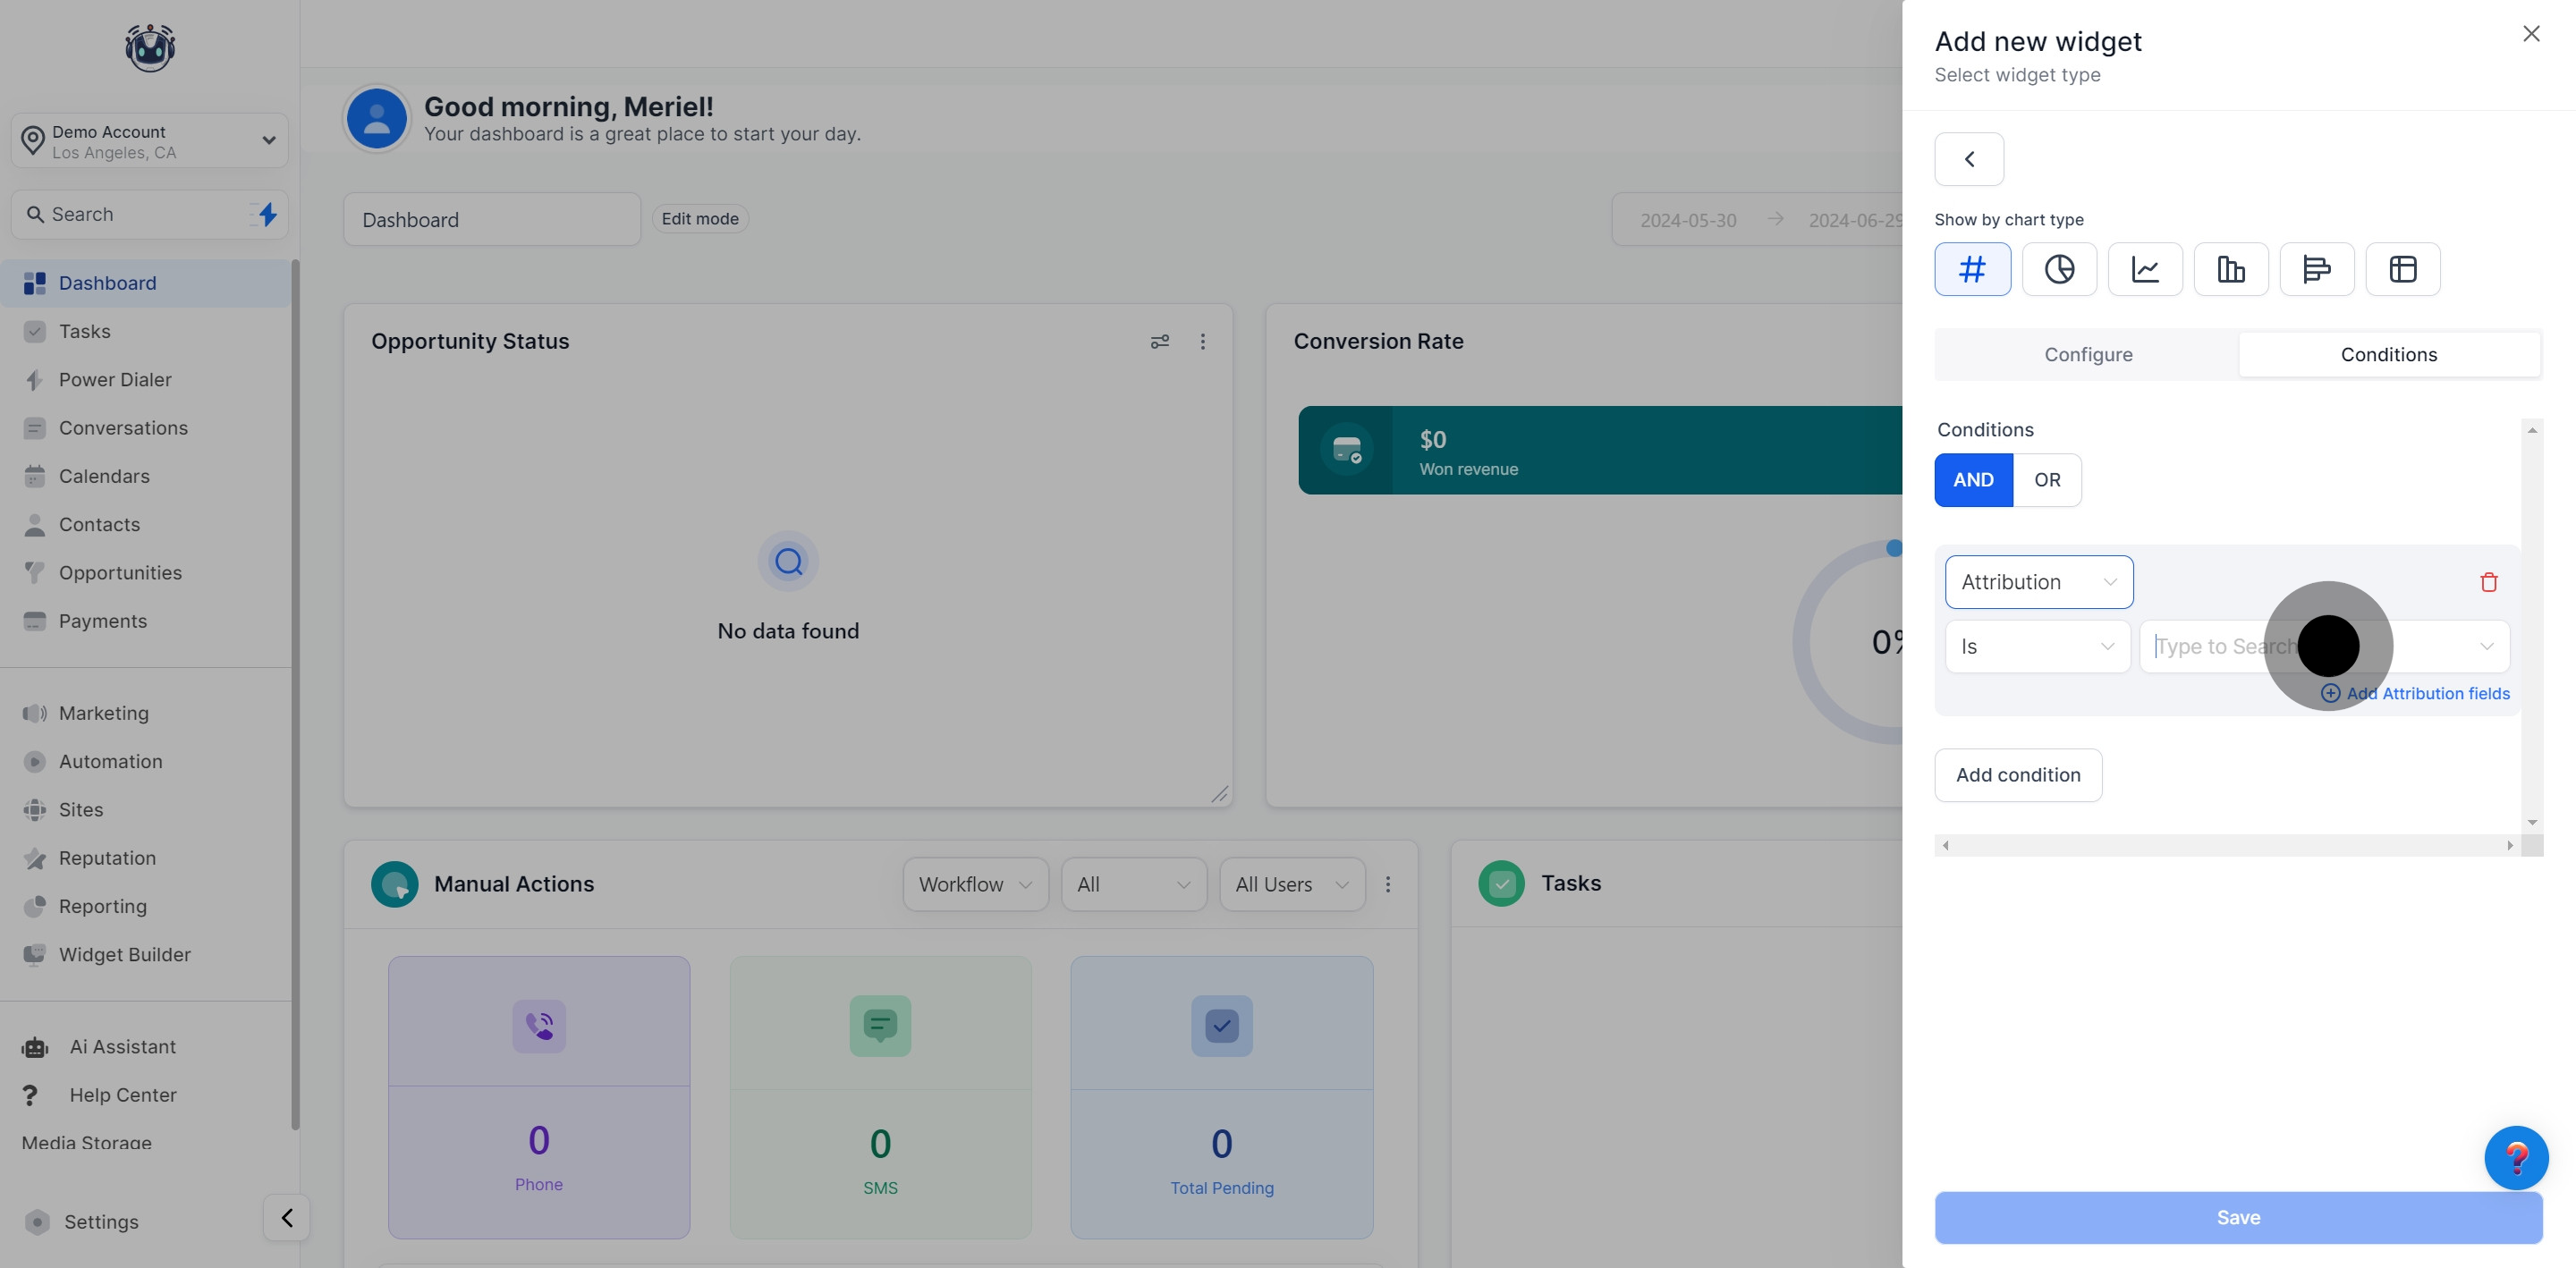Viewport: 2576px width, 1268px height.
Task: Switch to the Configure tab
Action: (2087, 355)
